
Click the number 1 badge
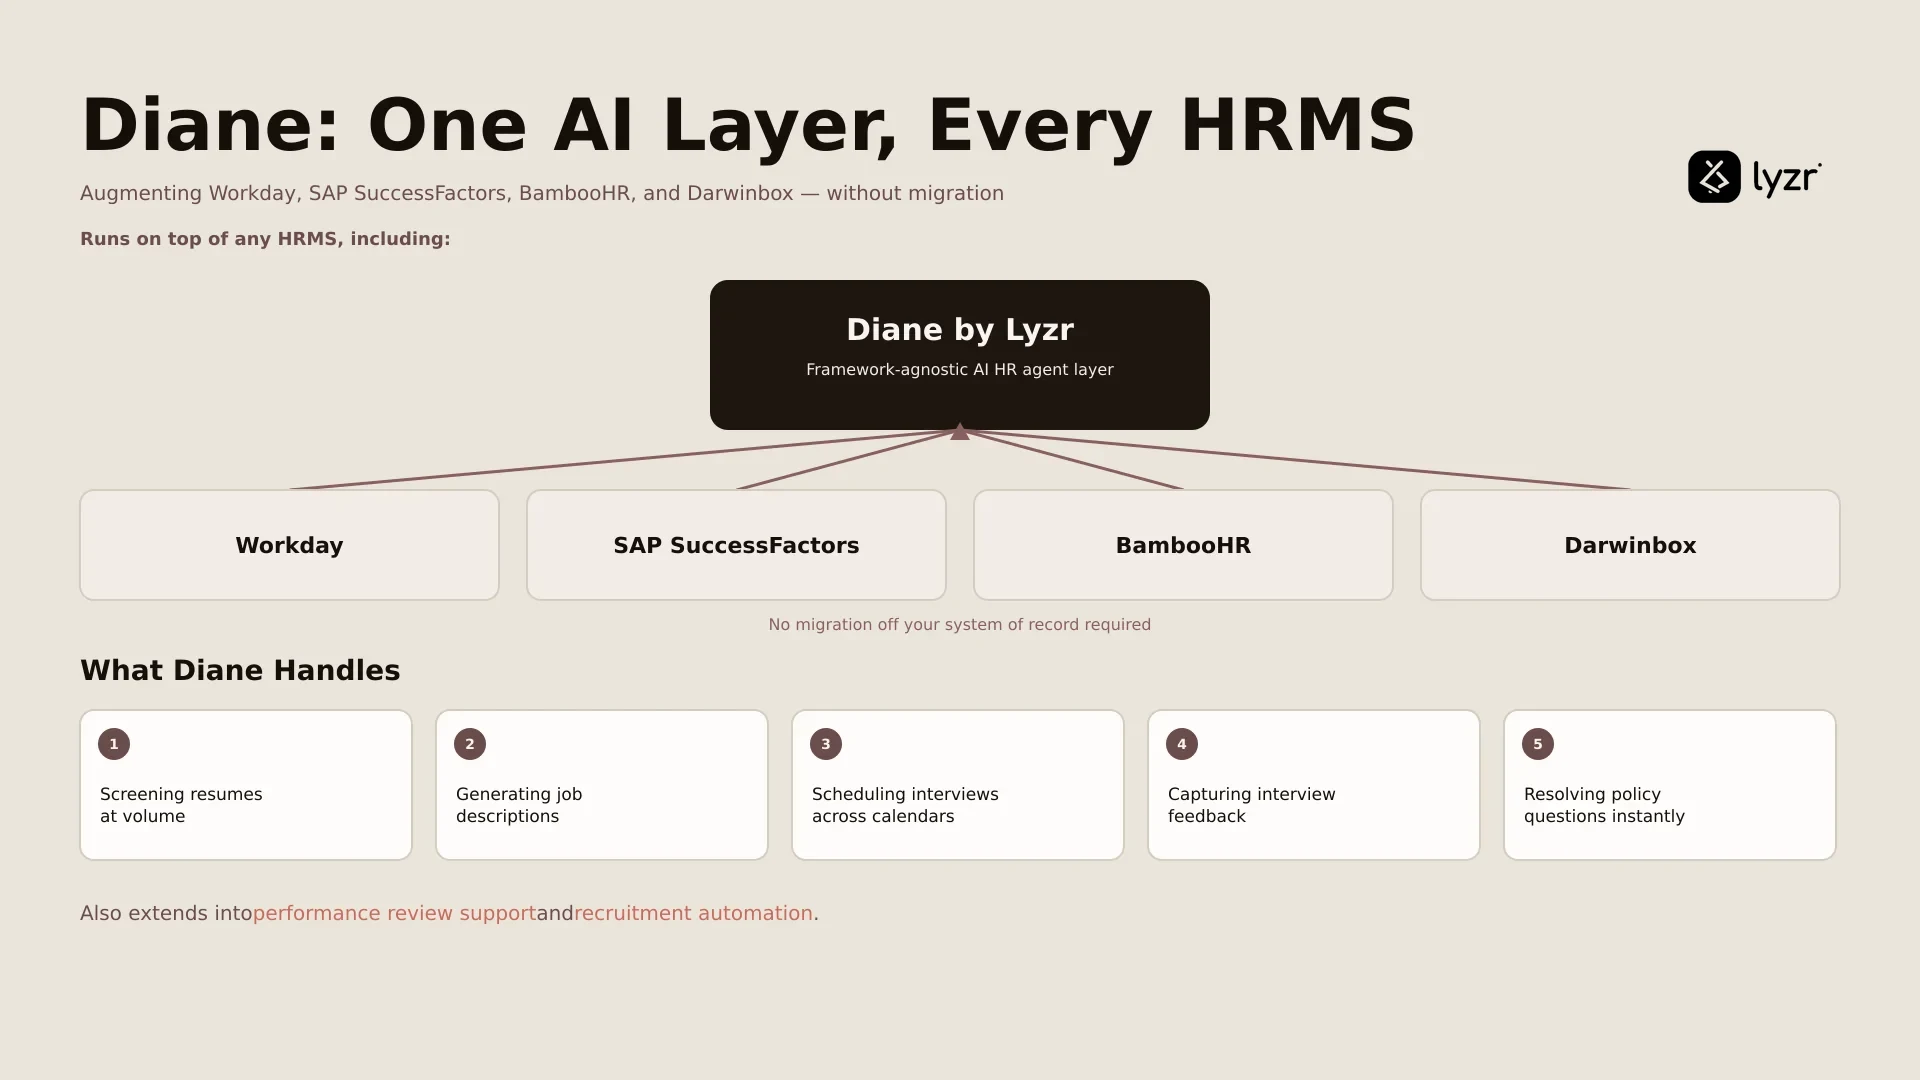coord(114,744)
